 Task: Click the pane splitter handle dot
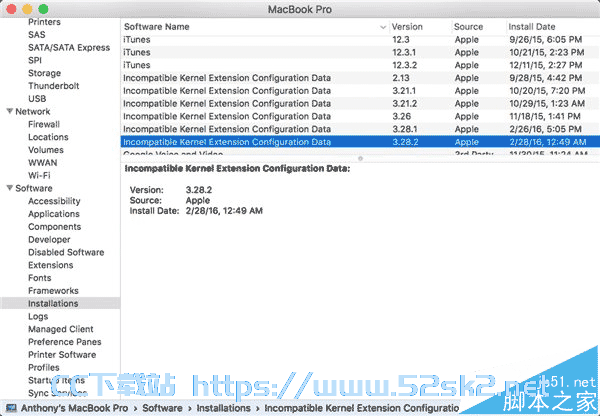tap(360, 158)
